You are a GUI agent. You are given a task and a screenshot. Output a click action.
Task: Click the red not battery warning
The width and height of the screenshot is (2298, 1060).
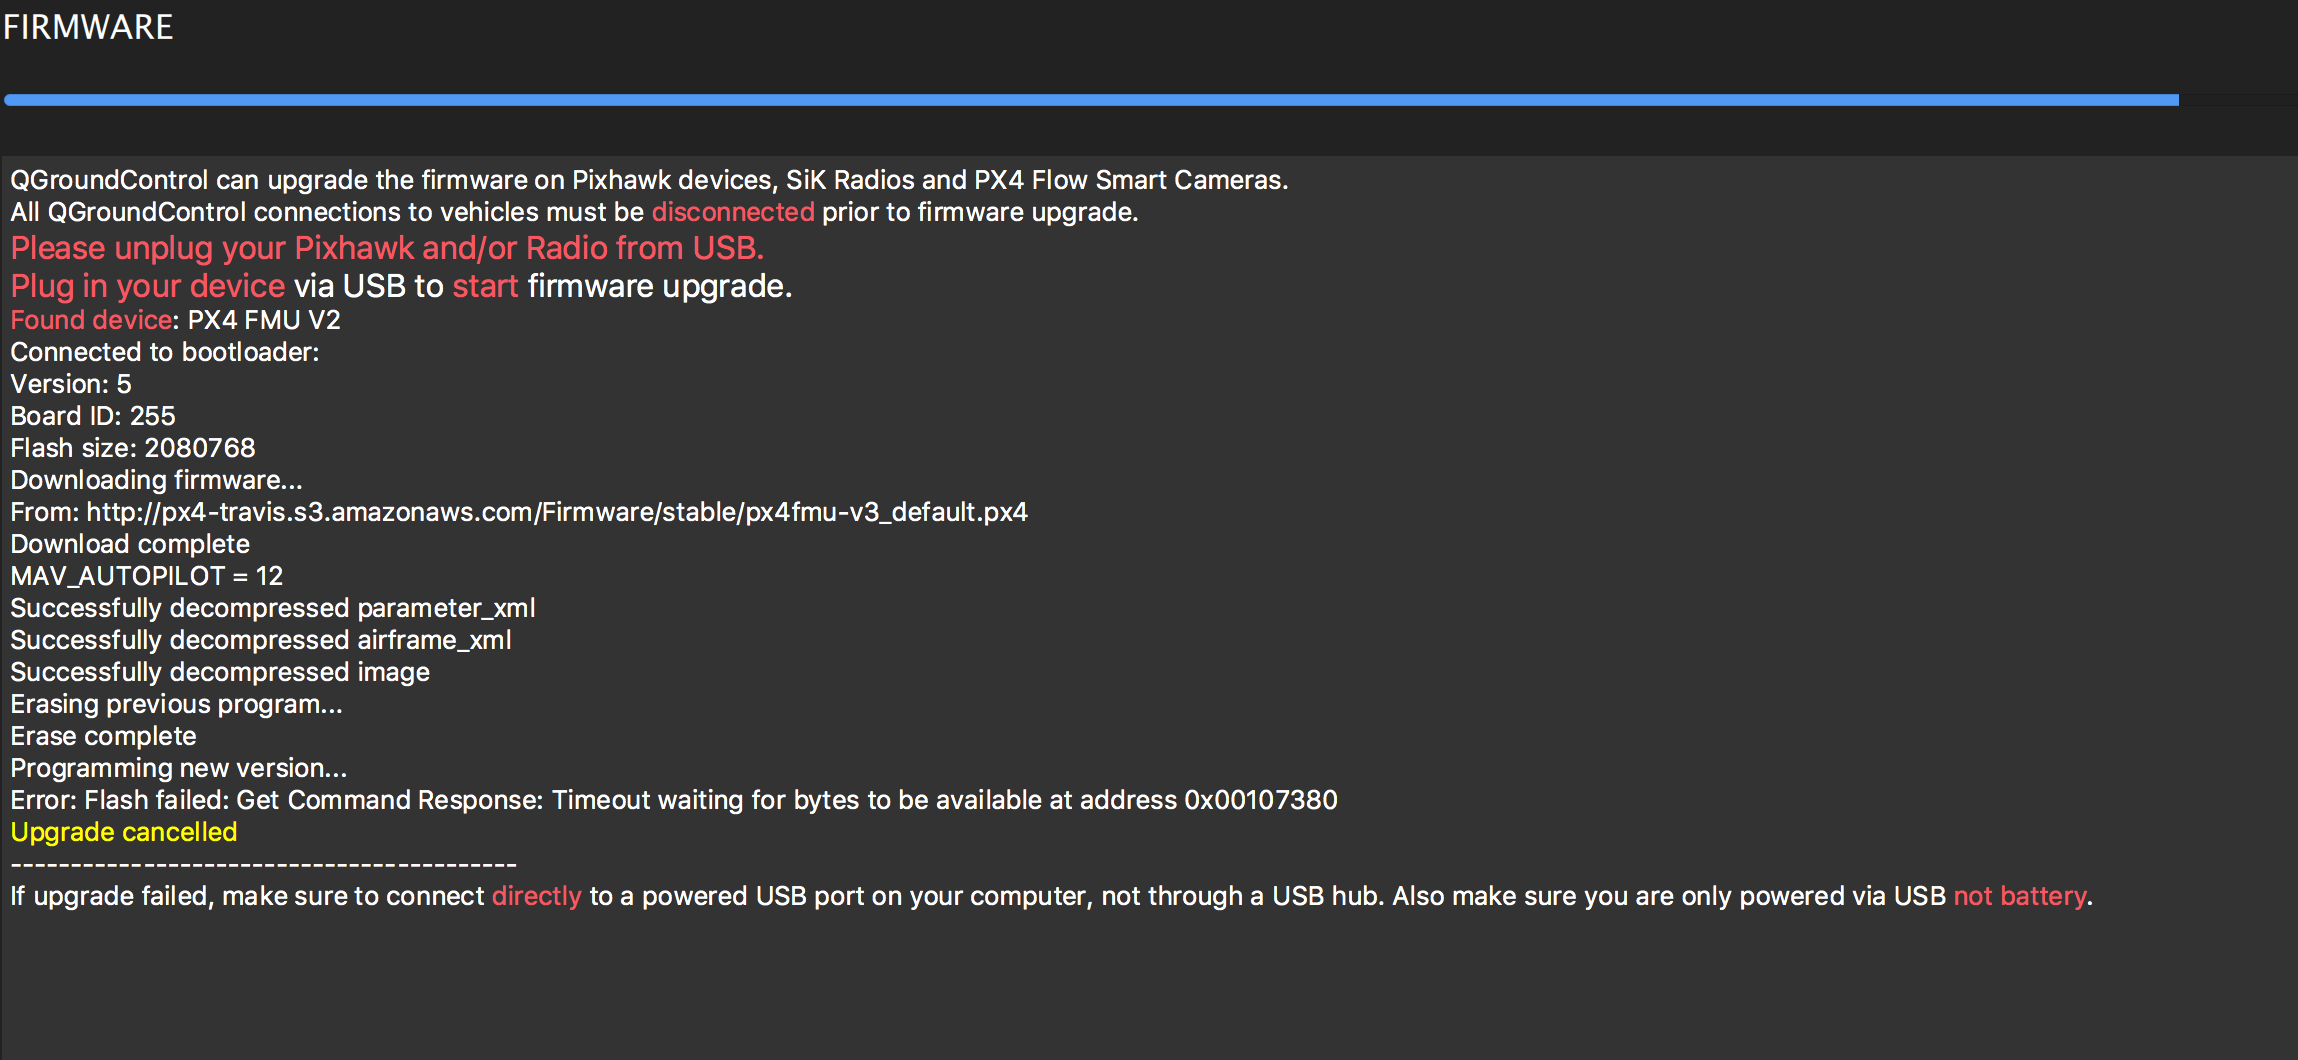[x=2020, y=895]
